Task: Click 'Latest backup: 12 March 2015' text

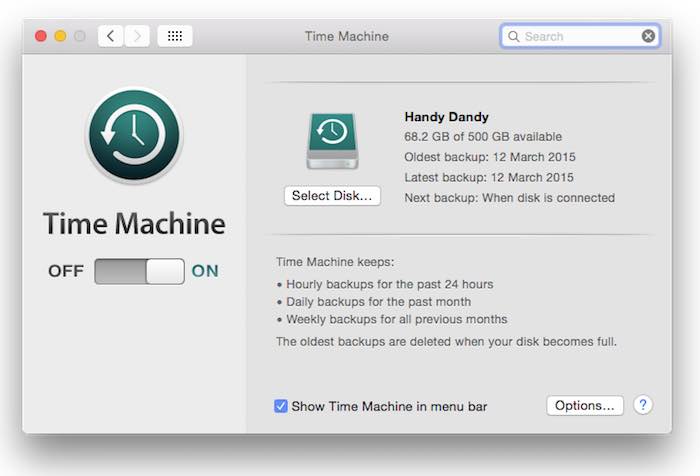Action: point(489,178)
